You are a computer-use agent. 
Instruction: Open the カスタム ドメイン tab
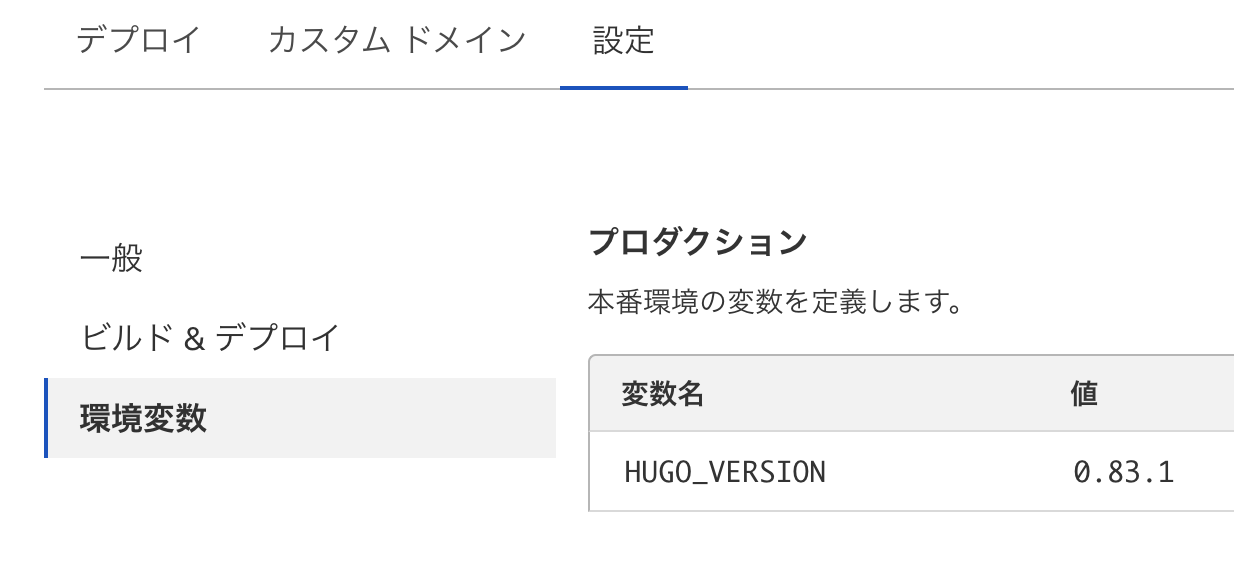(396, 41)
